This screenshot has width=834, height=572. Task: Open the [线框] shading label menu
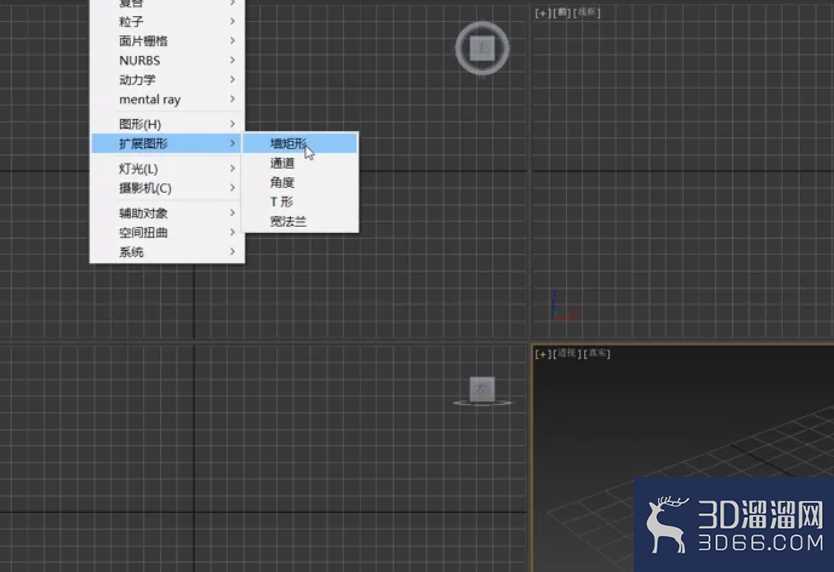pos(587,12)
